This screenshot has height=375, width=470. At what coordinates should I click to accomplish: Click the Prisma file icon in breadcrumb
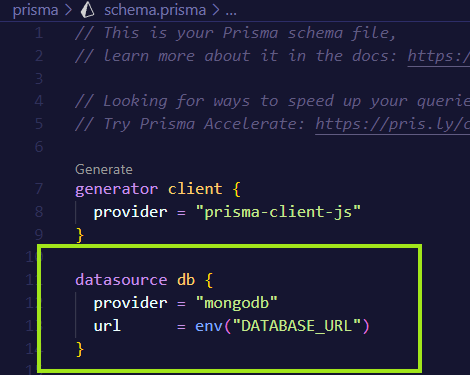tap(88, 10)
